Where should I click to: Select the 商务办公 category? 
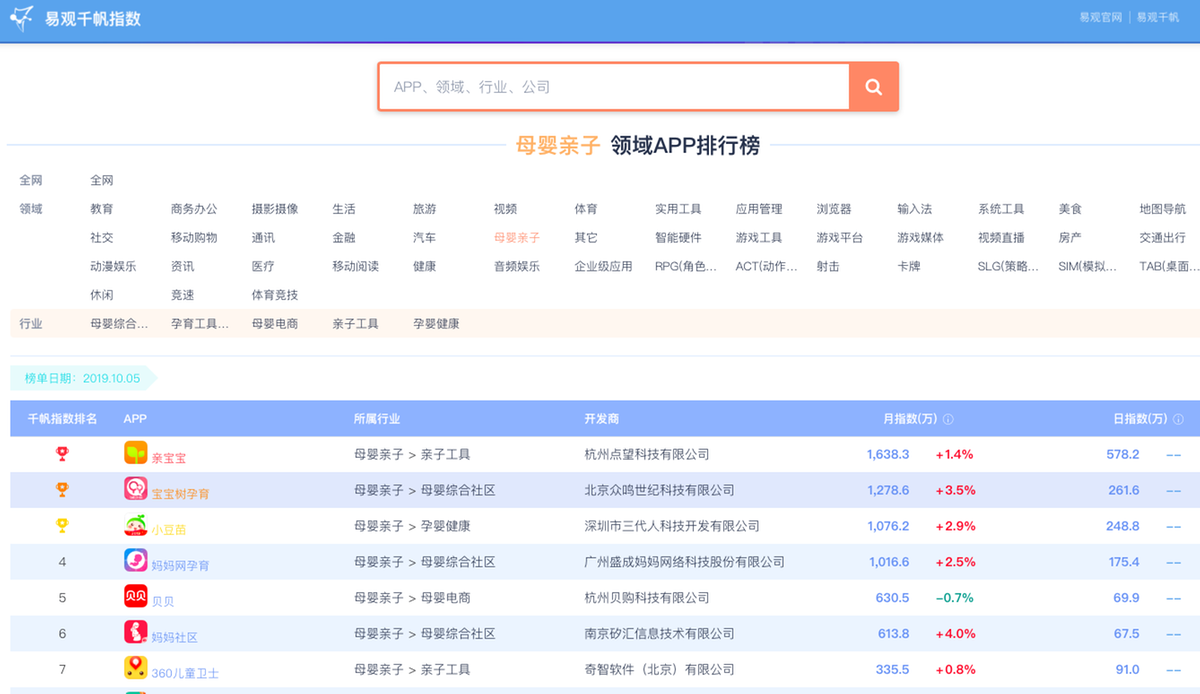pos(194,209)
